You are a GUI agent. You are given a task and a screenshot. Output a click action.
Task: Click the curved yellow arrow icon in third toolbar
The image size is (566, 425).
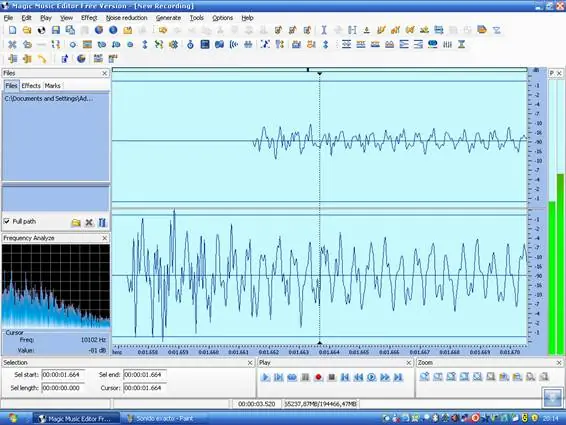click(x=42, y=58)
